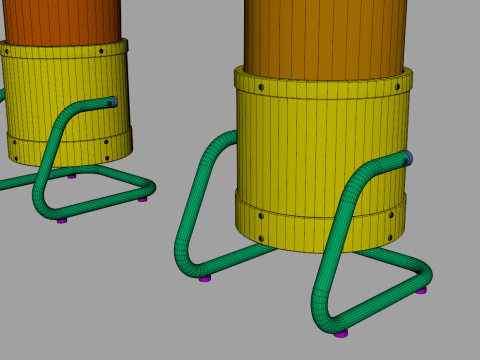Image resolution: width=480 pixels, height=360 pixels.
Task: Click top-right bolt hole on right drum rim
Action: pos(397,87)
